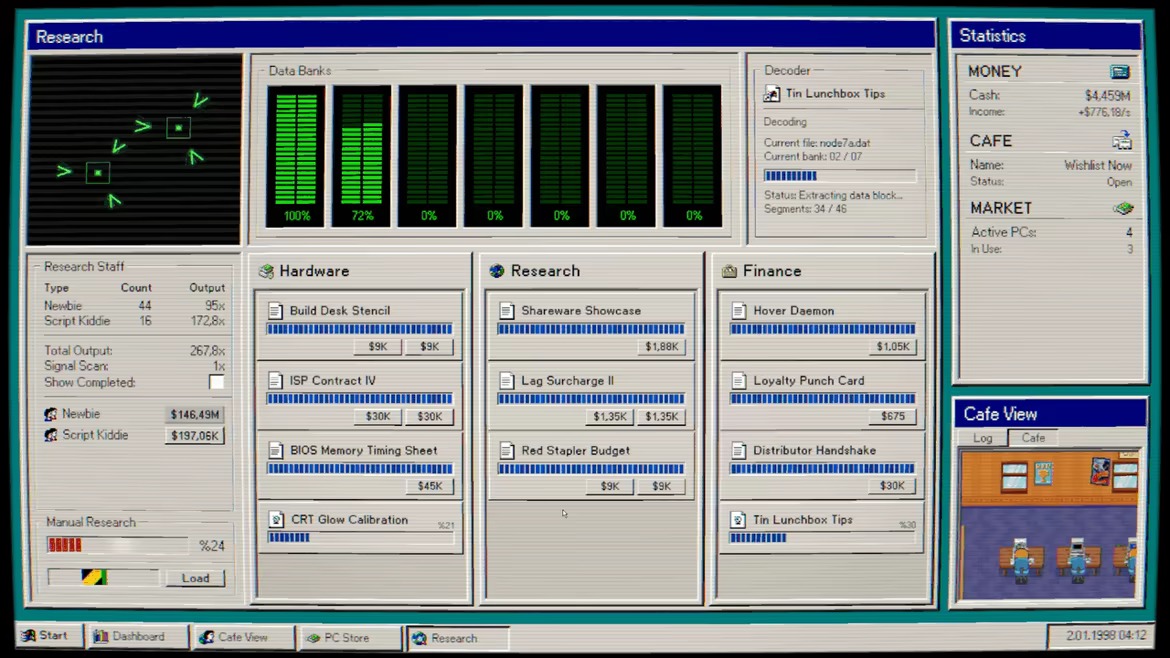This screenshot has height=658, width=1170.
Task: Click the Manual Research red progress bar
Action: (117, 545)
